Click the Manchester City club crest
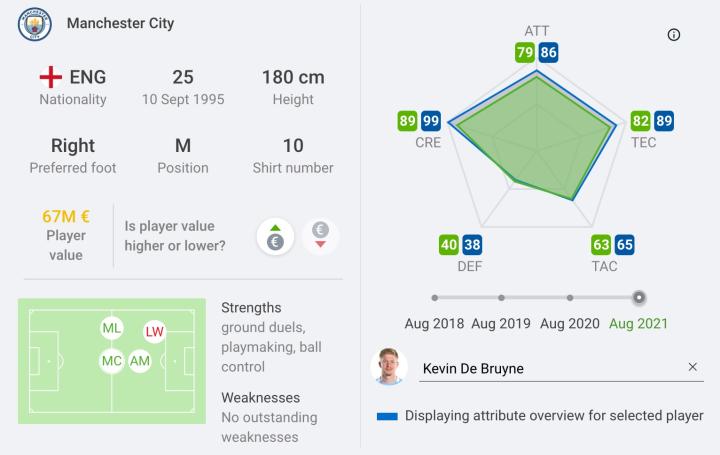 point(35,24)
